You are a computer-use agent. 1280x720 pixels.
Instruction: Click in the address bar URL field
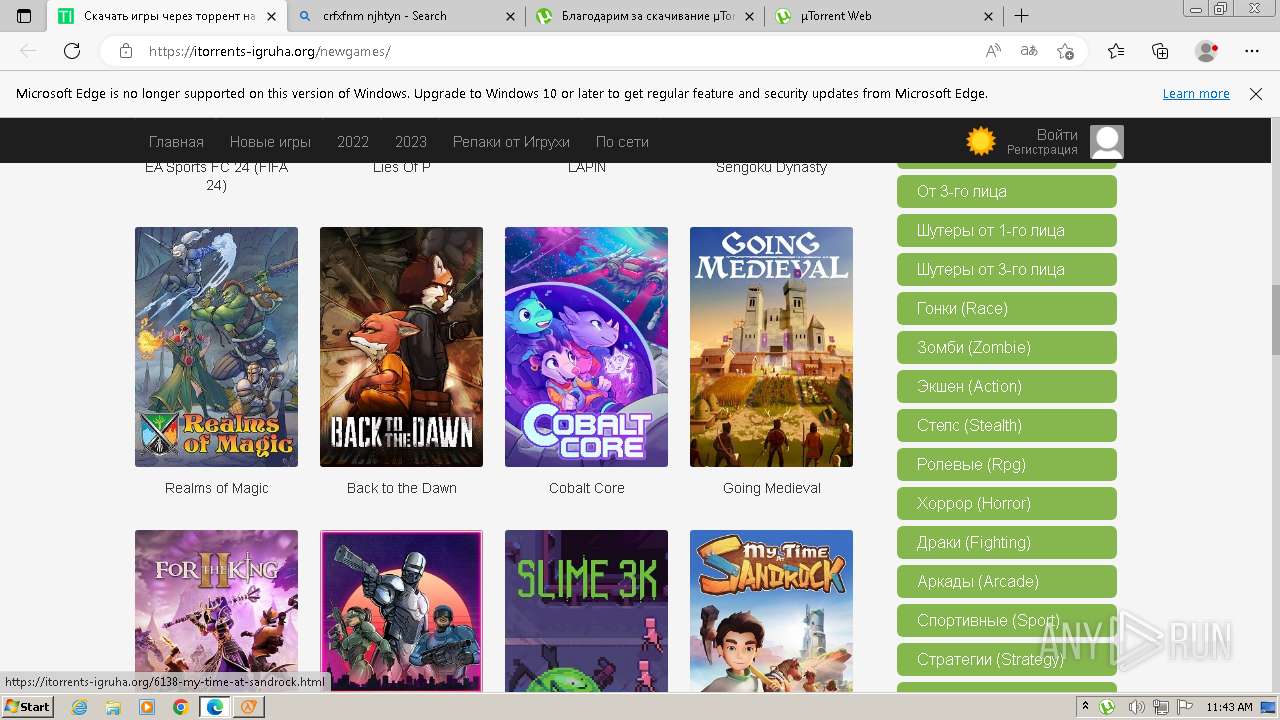pyautogui.click(x=560, y=51)
